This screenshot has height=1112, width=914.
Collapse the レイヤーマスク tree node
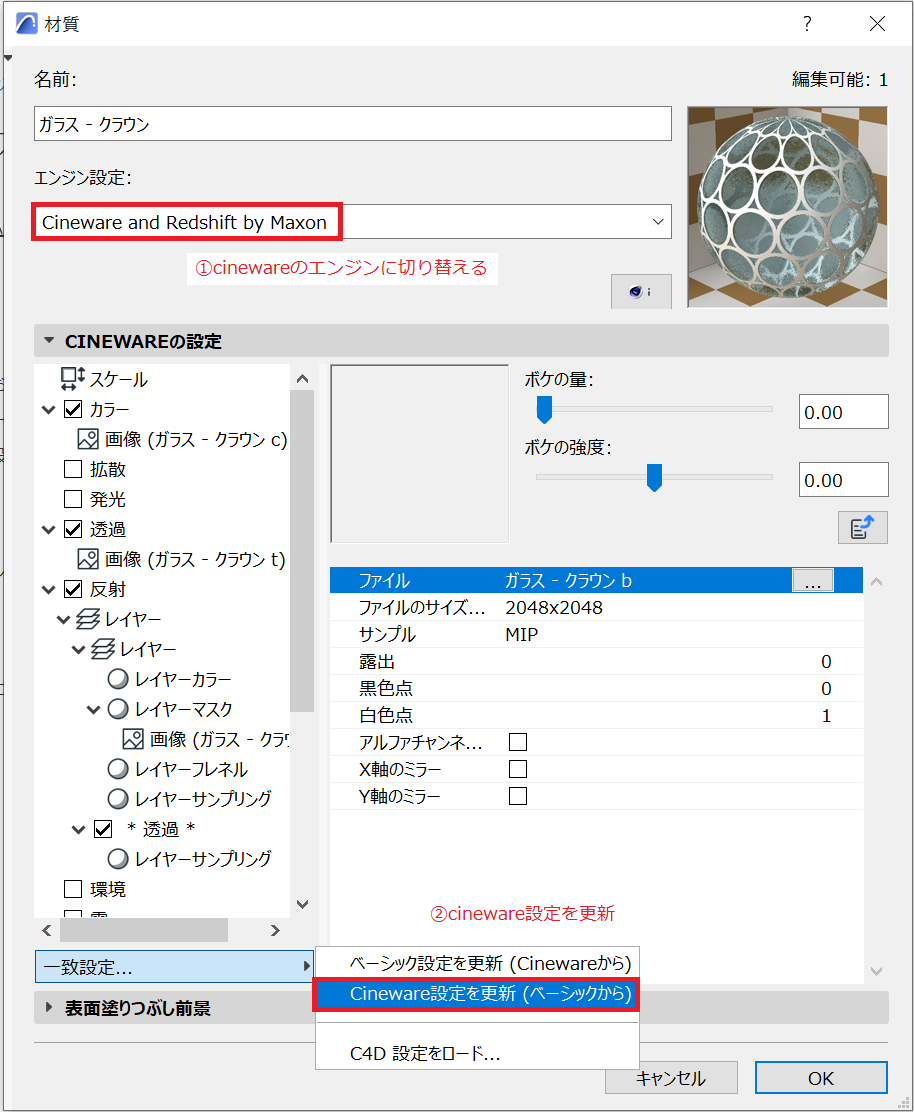click(94, 708)
